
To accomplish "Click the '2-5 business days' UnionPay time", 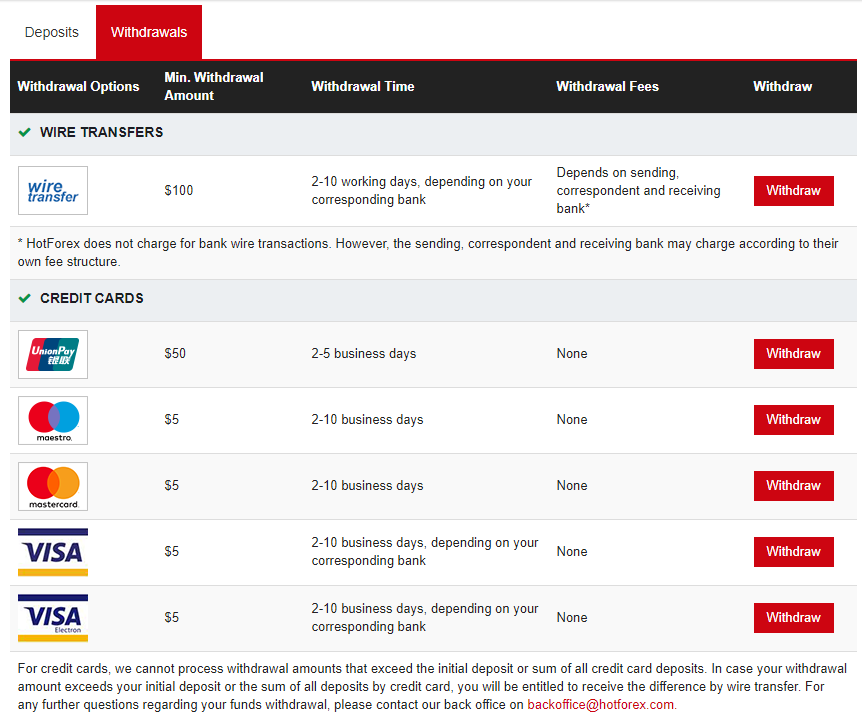I will [x=364, y=354].
